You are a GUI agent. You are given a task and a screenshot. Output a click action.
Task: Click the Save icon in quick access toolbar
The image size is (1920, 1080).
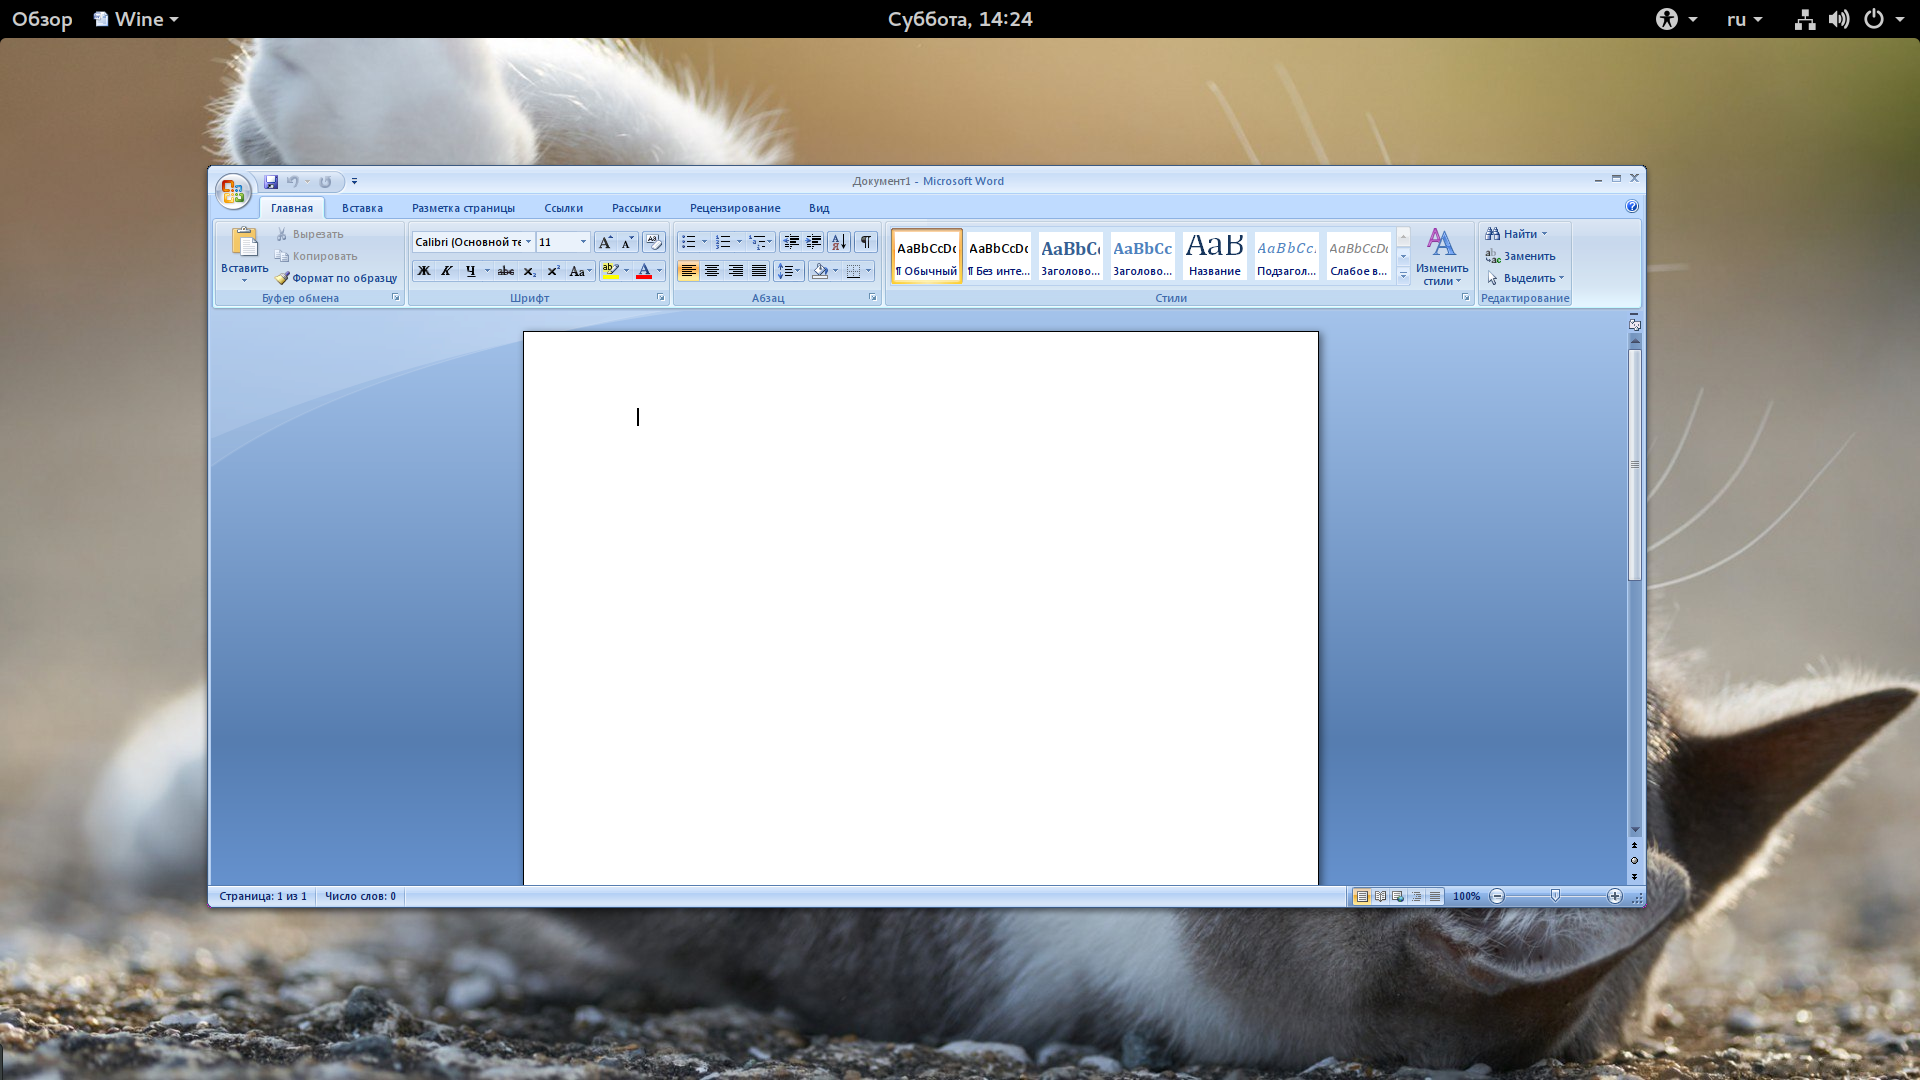pyautogui.click(x=271, y=182)
